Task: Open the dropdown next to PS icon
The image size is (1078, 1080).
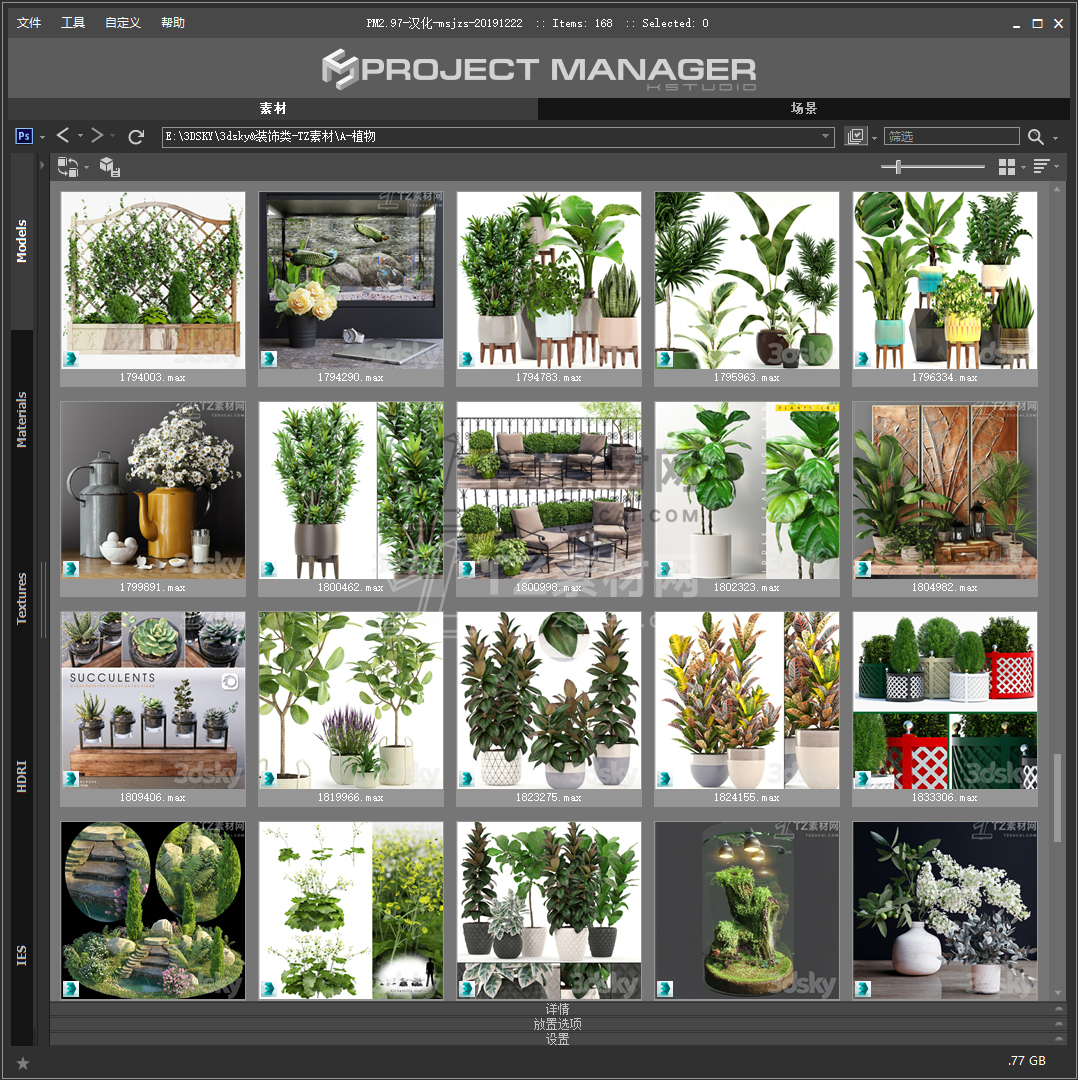Action: click(x=43, y=138)
